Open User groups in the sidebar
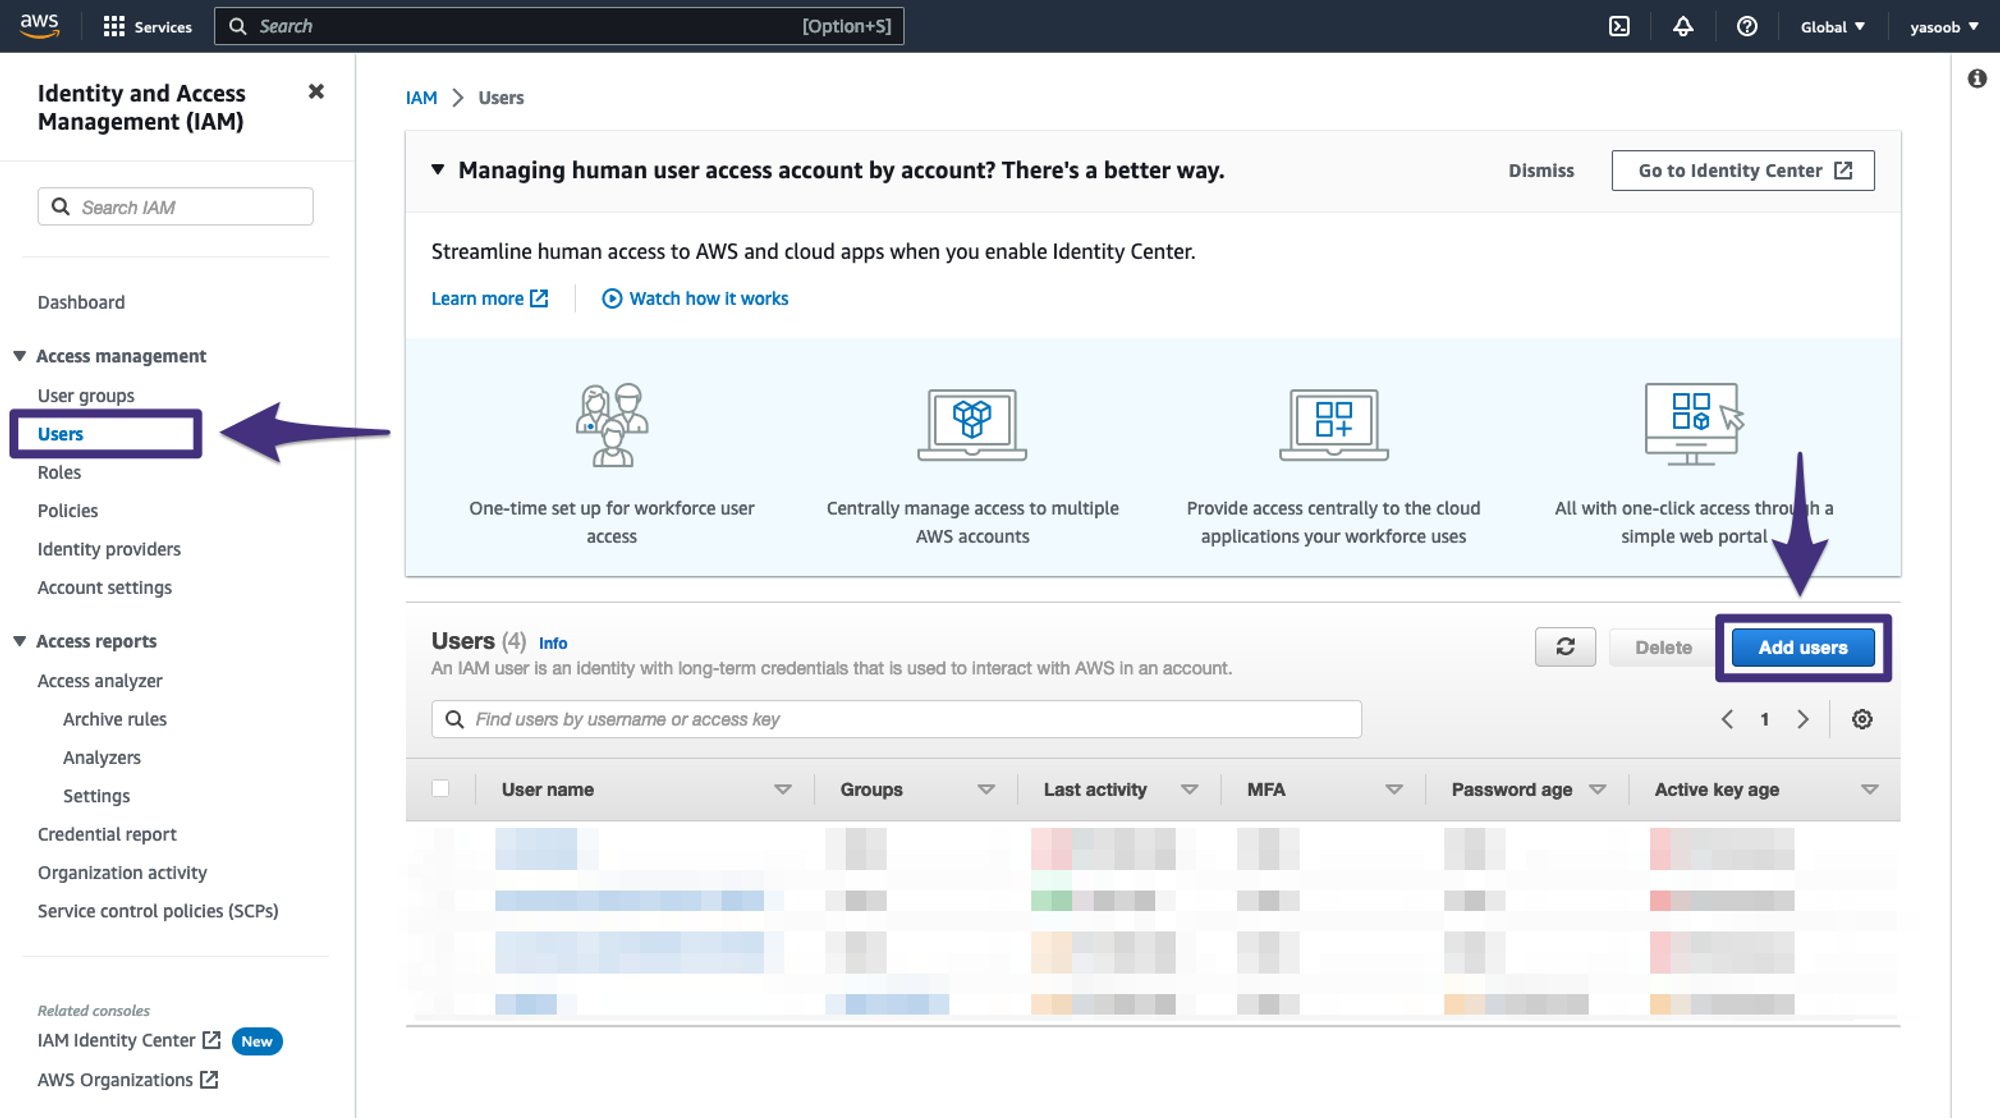 (x=86, y=396)
